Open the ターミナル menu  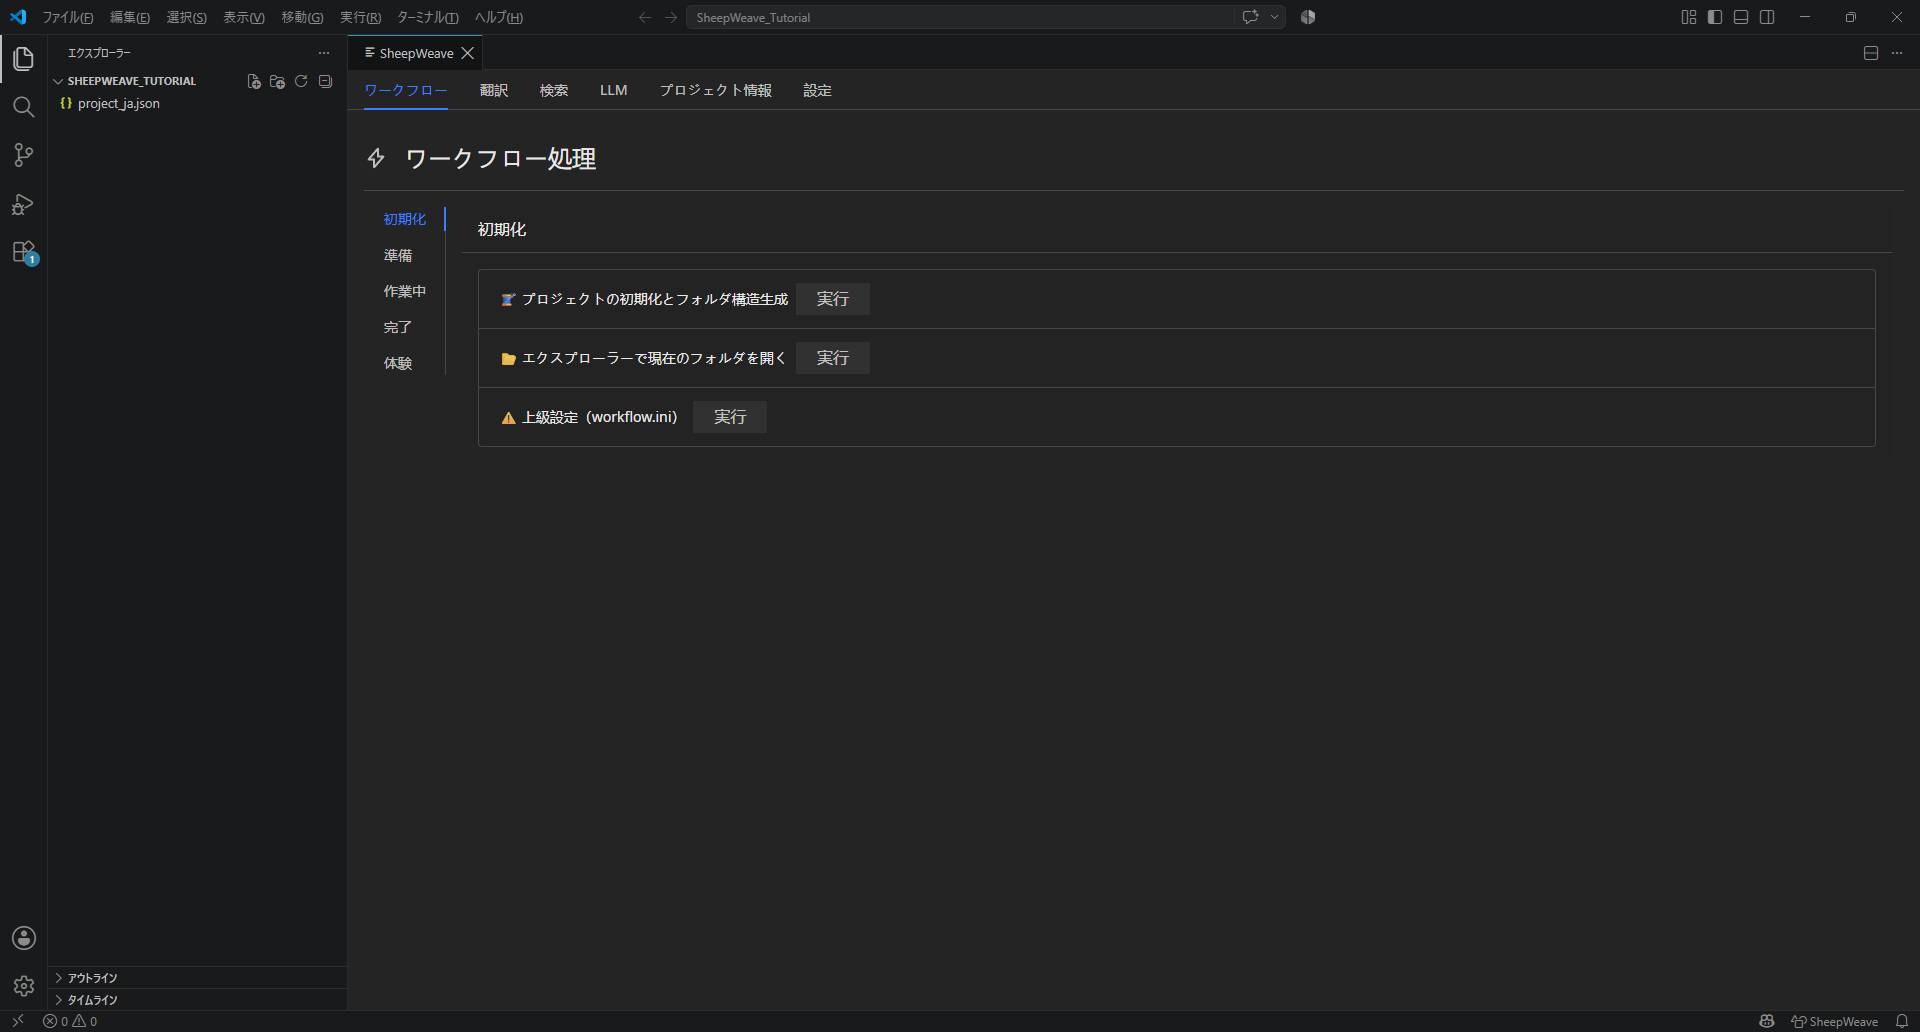tap(428, 17)
